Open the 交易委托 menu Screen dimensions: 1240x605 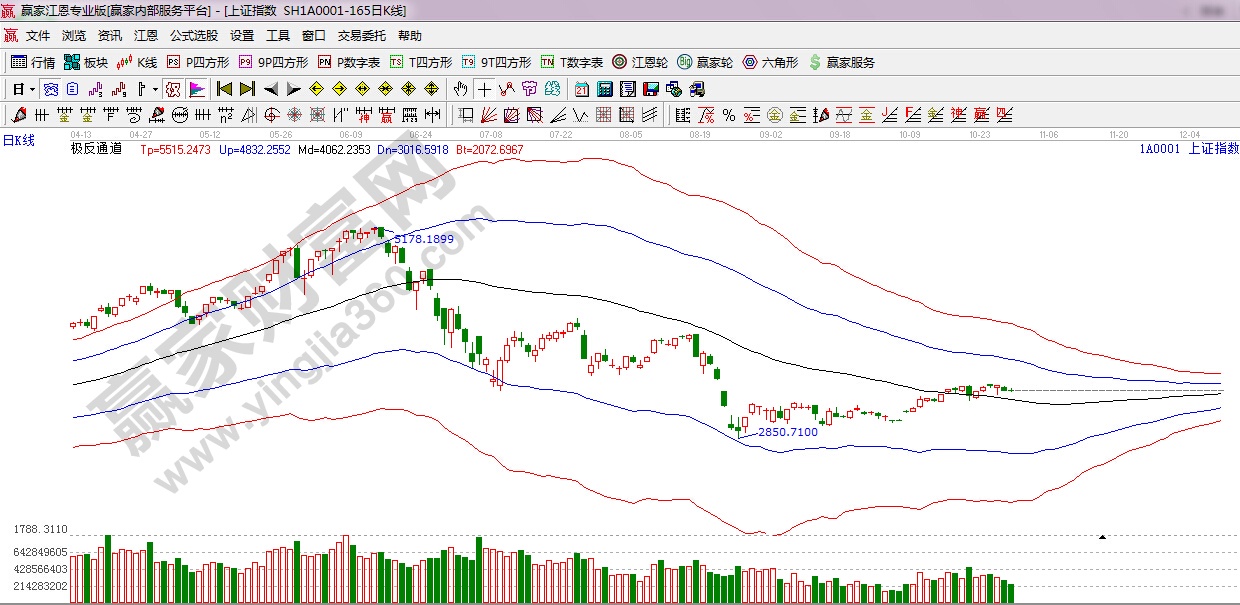[x=361, y=36]
